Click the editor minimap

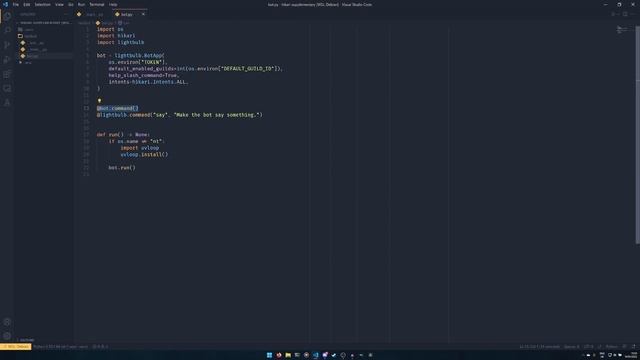(x=624, y=30)
